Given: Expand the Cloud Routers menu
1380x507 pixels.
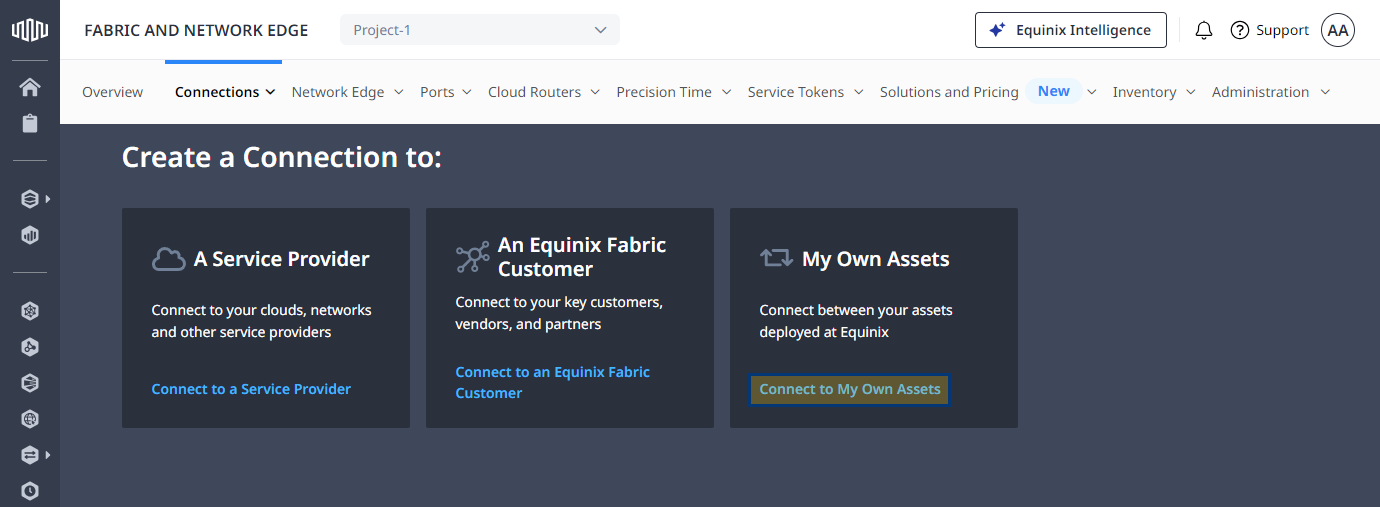Looking at the screenshot, I should tap(543, 92).
